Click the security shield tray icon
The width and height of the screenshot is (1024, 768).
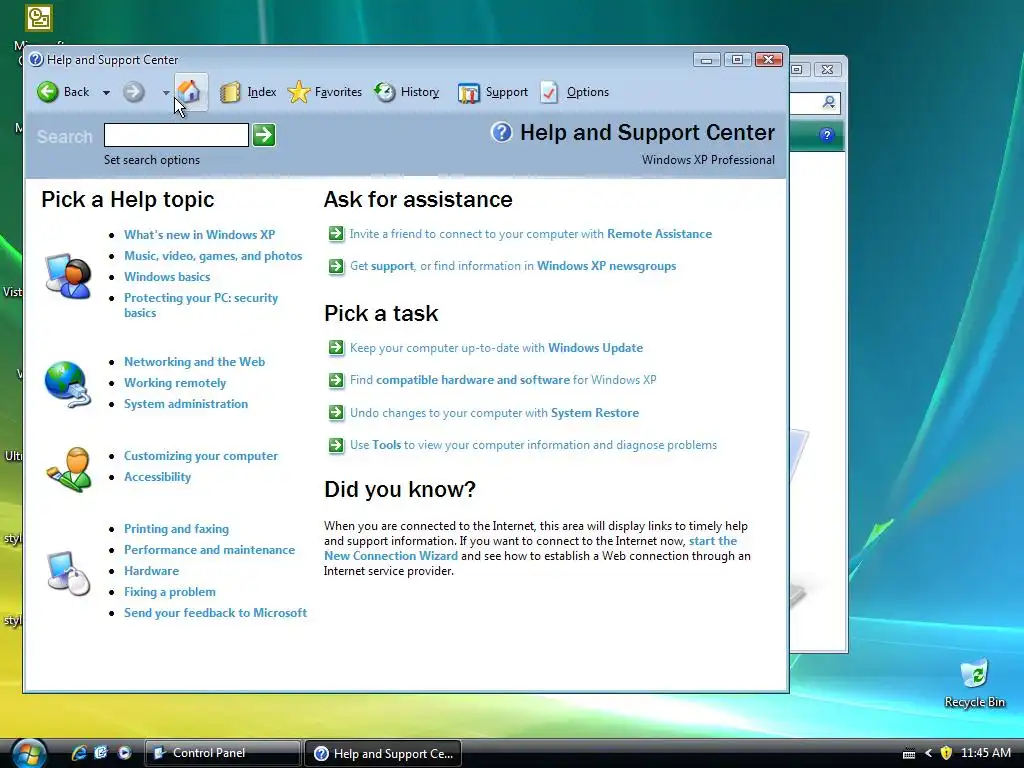[x=946, y=753]
